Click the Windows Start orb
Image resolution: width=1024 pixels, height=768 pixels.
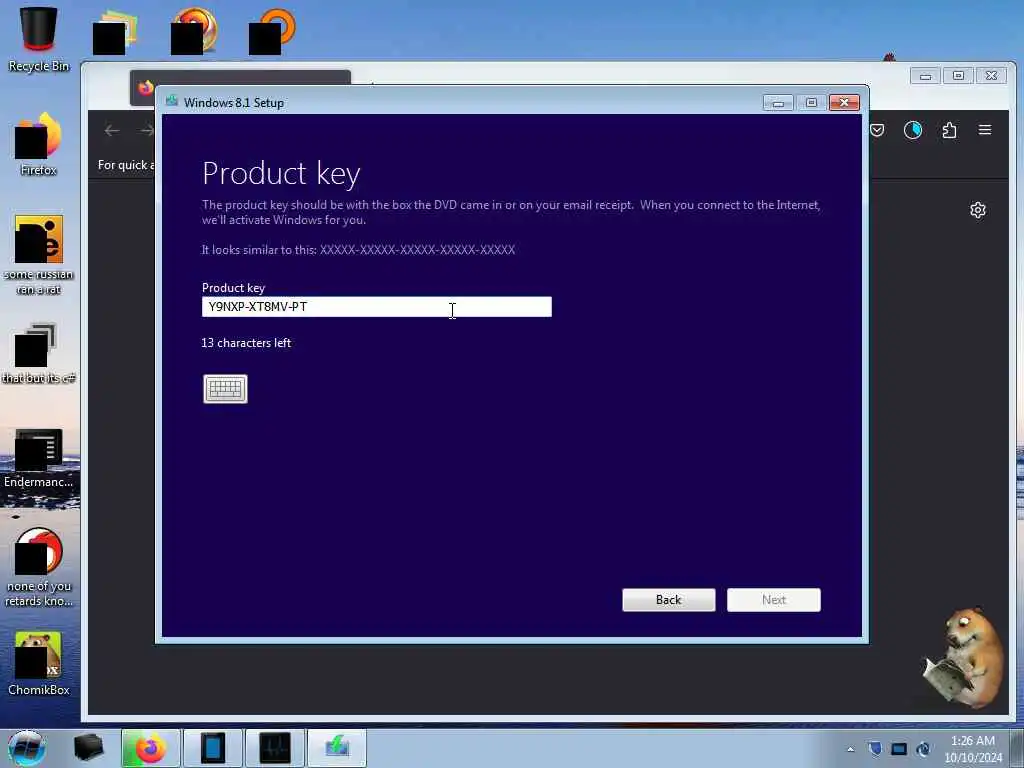point(26,748)
